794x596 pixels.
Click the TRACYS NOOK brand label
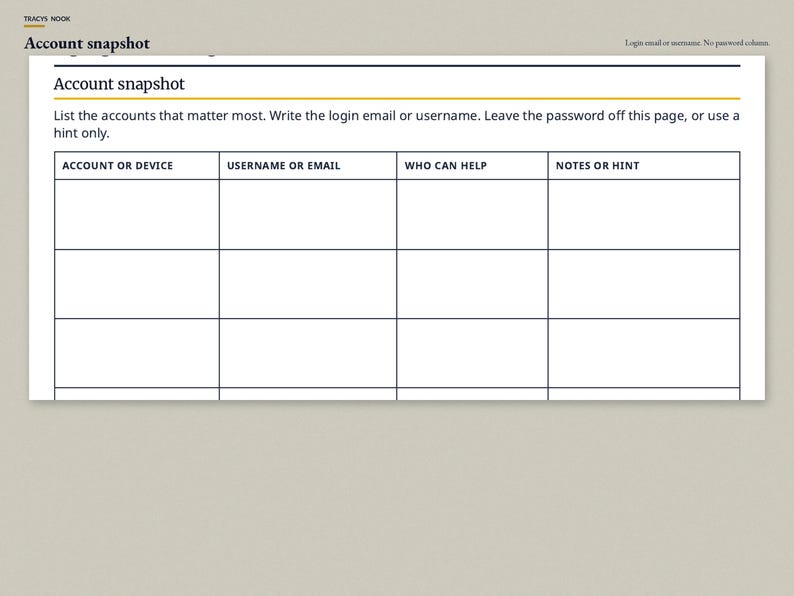47,19
